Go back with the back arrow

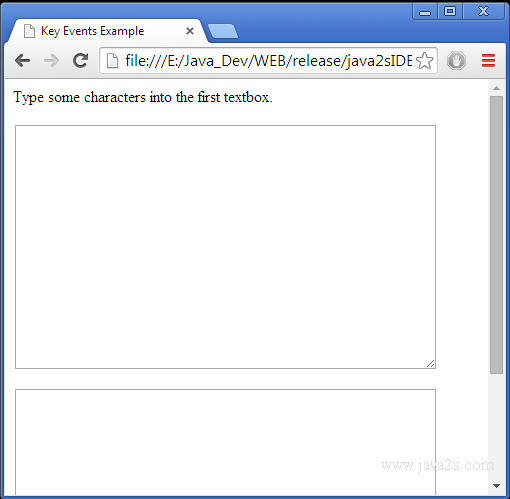(x=23, y=61)
